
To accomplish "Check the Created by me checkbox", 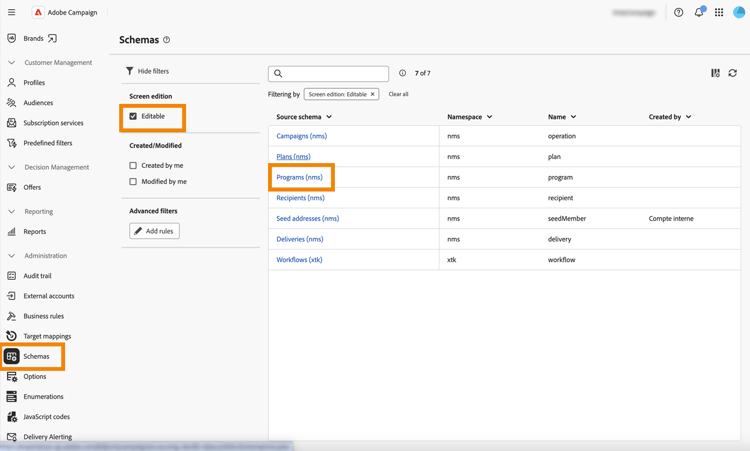I will (x=133, y=165).
